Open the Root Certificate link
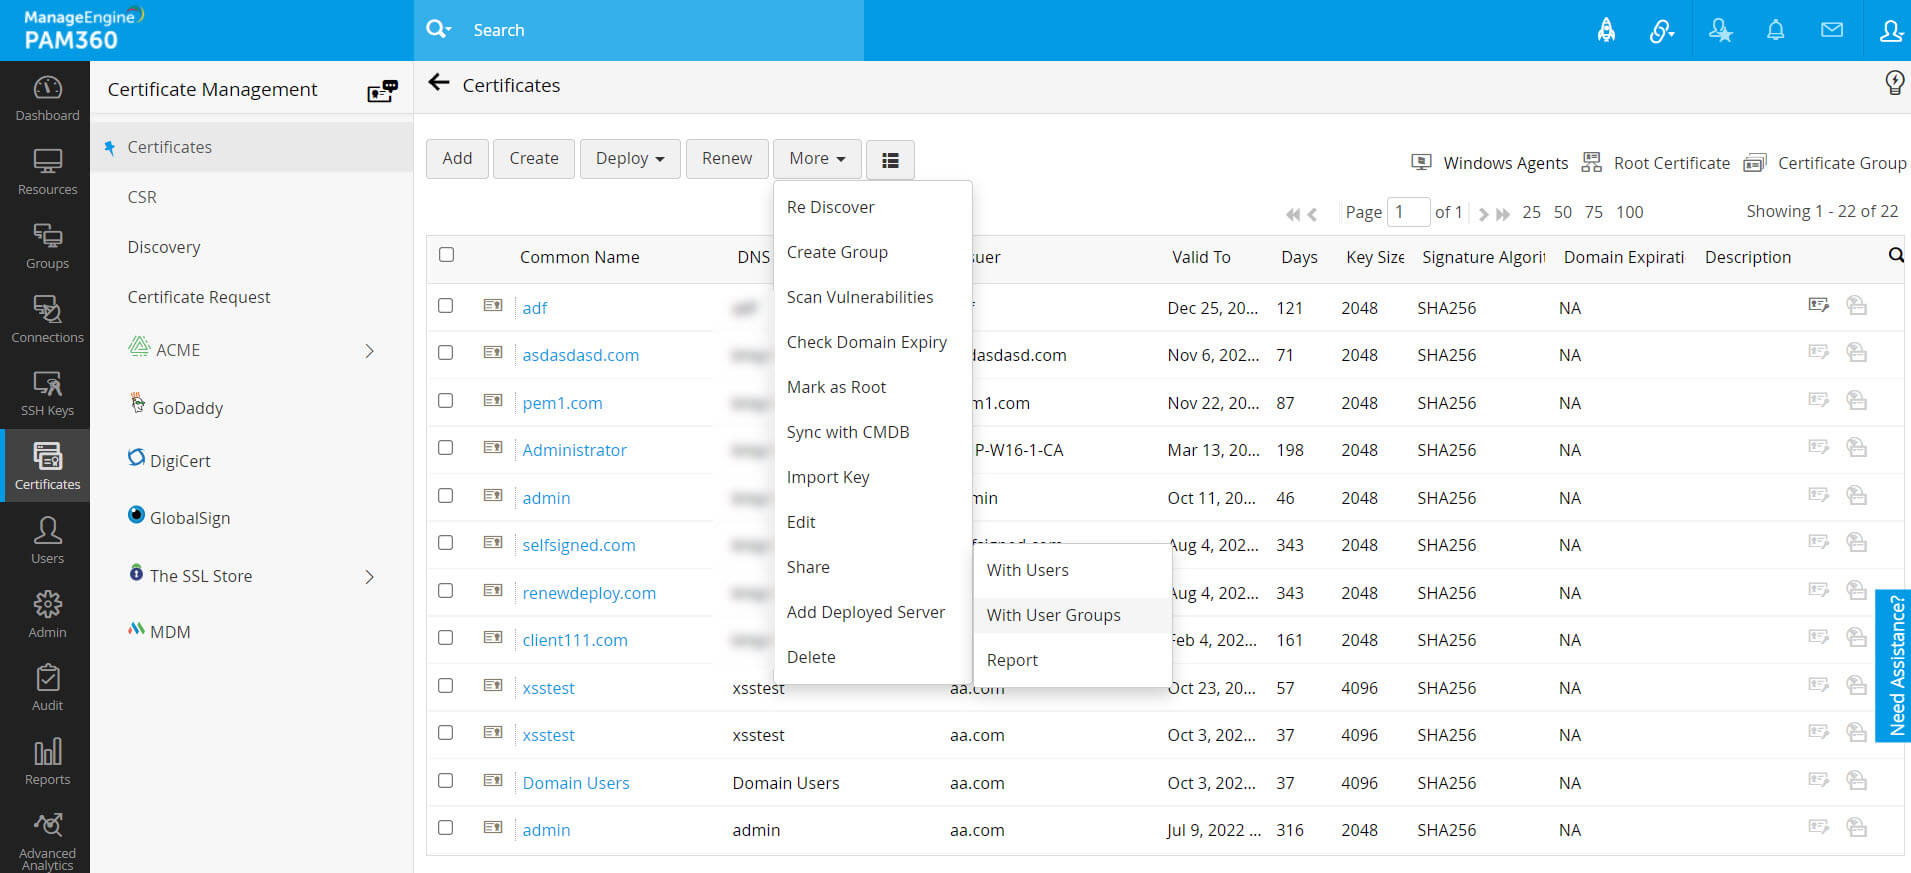This screenshot has width=1911, height=873. 1656,163
